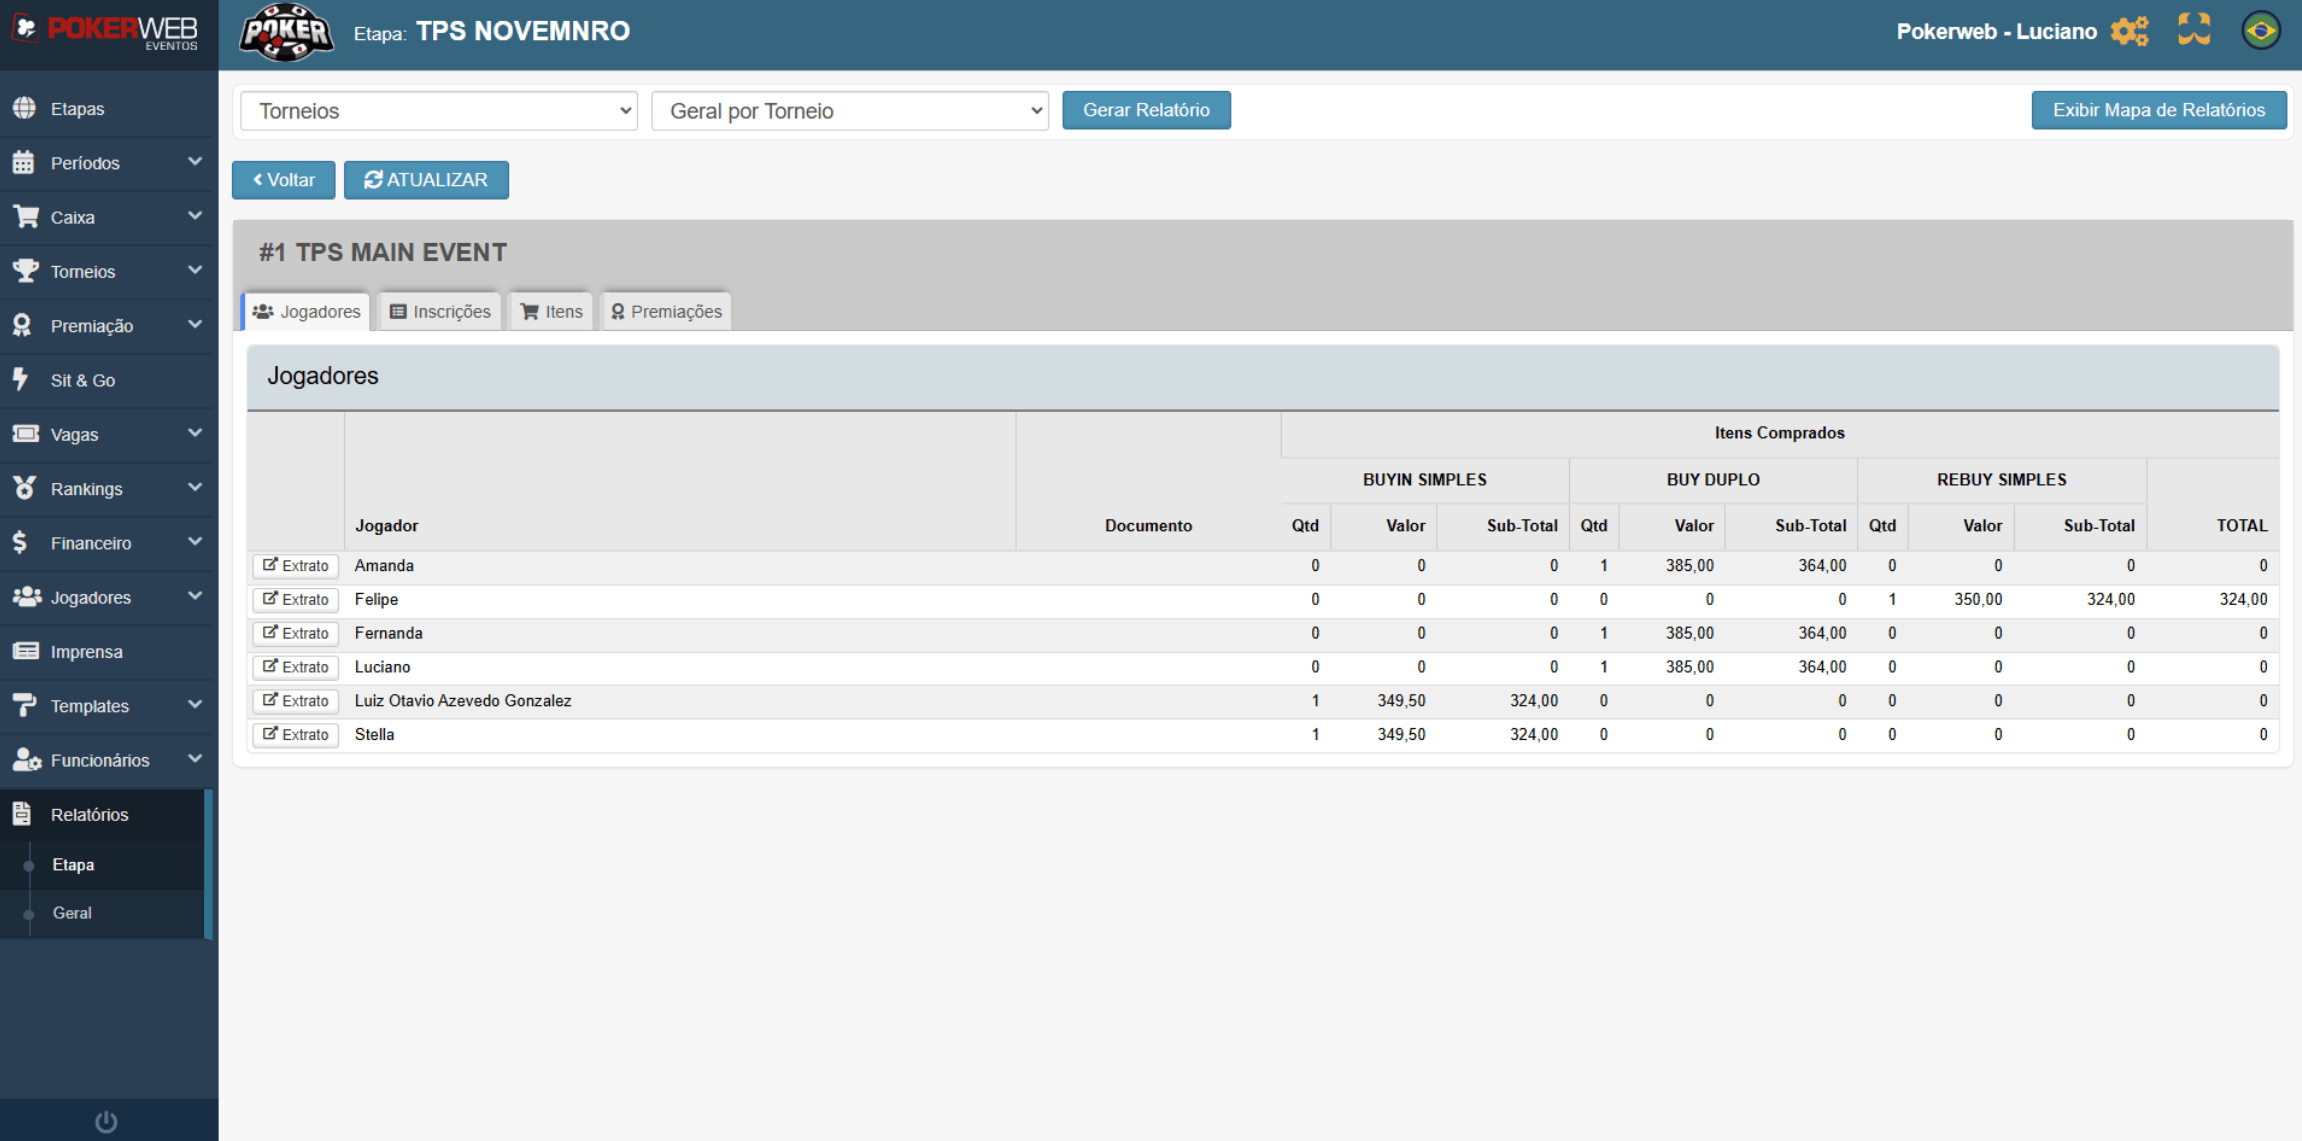Click the ATUALIZAR refresh button
Image resolution: width=2302 pixels, height=1141 pixels.
(426, 180)
